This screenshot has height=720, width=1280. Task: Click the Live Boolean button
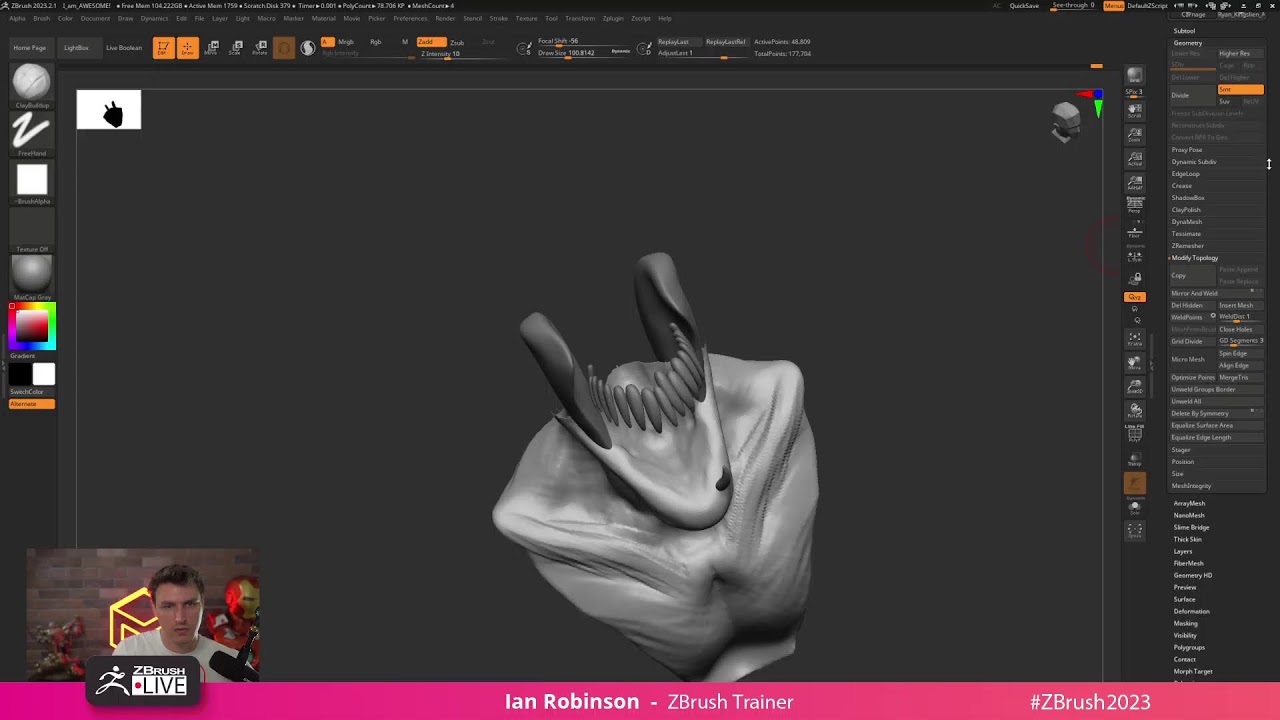124,48
